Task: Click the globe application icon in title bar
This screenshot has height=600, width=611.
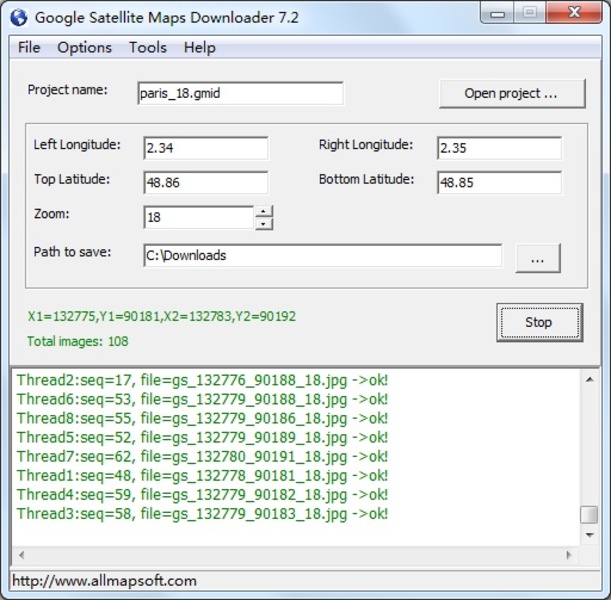Action: 19,18
